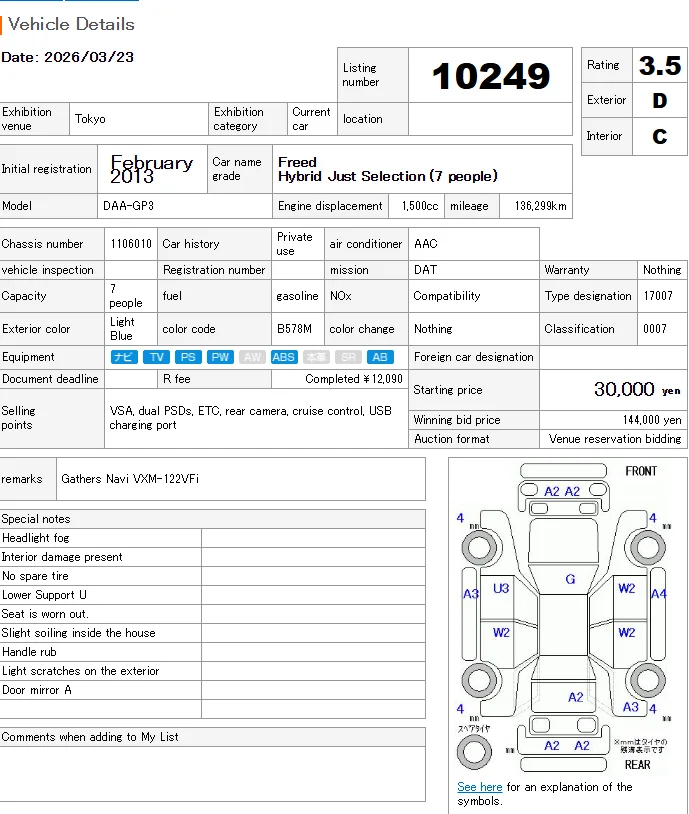
Task: Click the starting price 30,000 yen
Action: [637, 389]
